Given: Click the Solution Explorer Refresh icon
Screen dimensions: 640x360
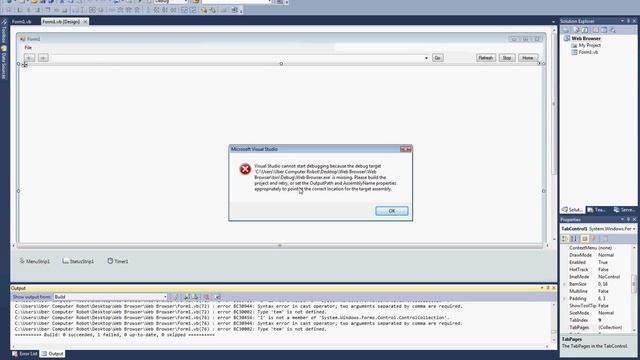Looking at the screenshot, I should tap(585, 30).
